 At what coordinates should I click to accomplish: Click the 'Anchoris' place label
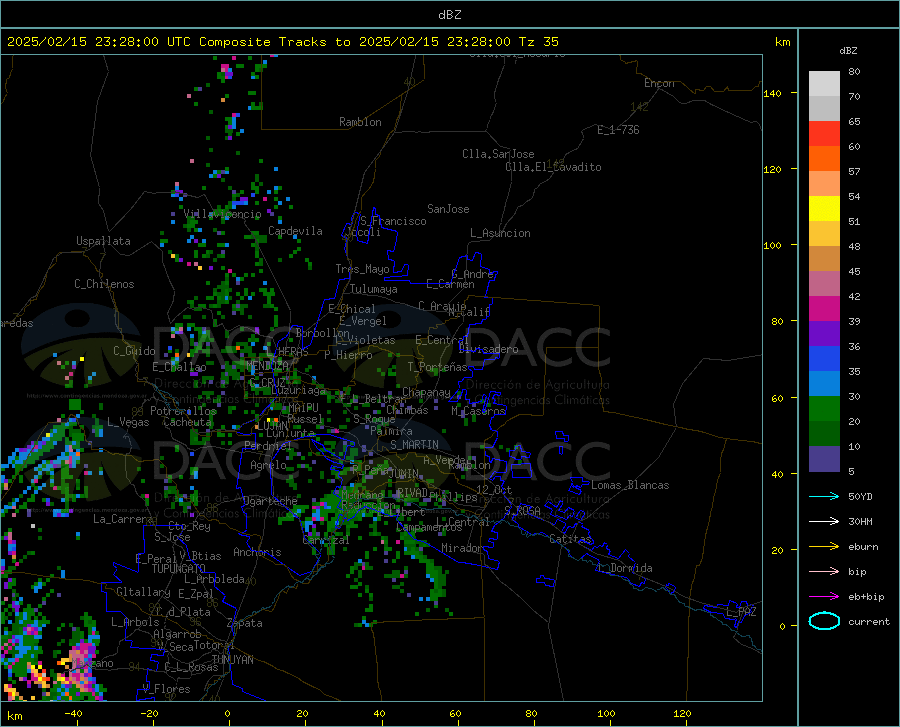(x=257, y=552)
